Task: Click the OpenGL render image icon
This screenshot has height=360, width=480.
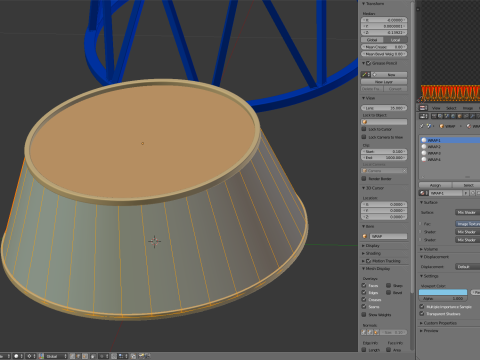Action: pyautogui.click(x=141, y=356)
